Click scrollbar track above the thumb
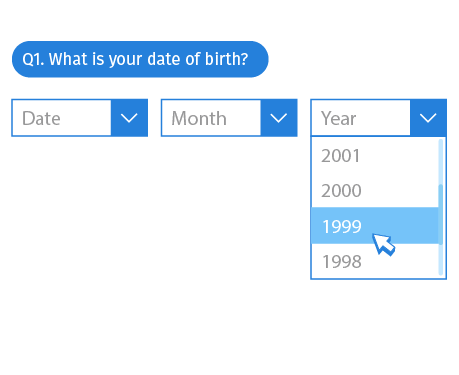The image size is (459, 375). pyautogui.click(x=441, y=162)
